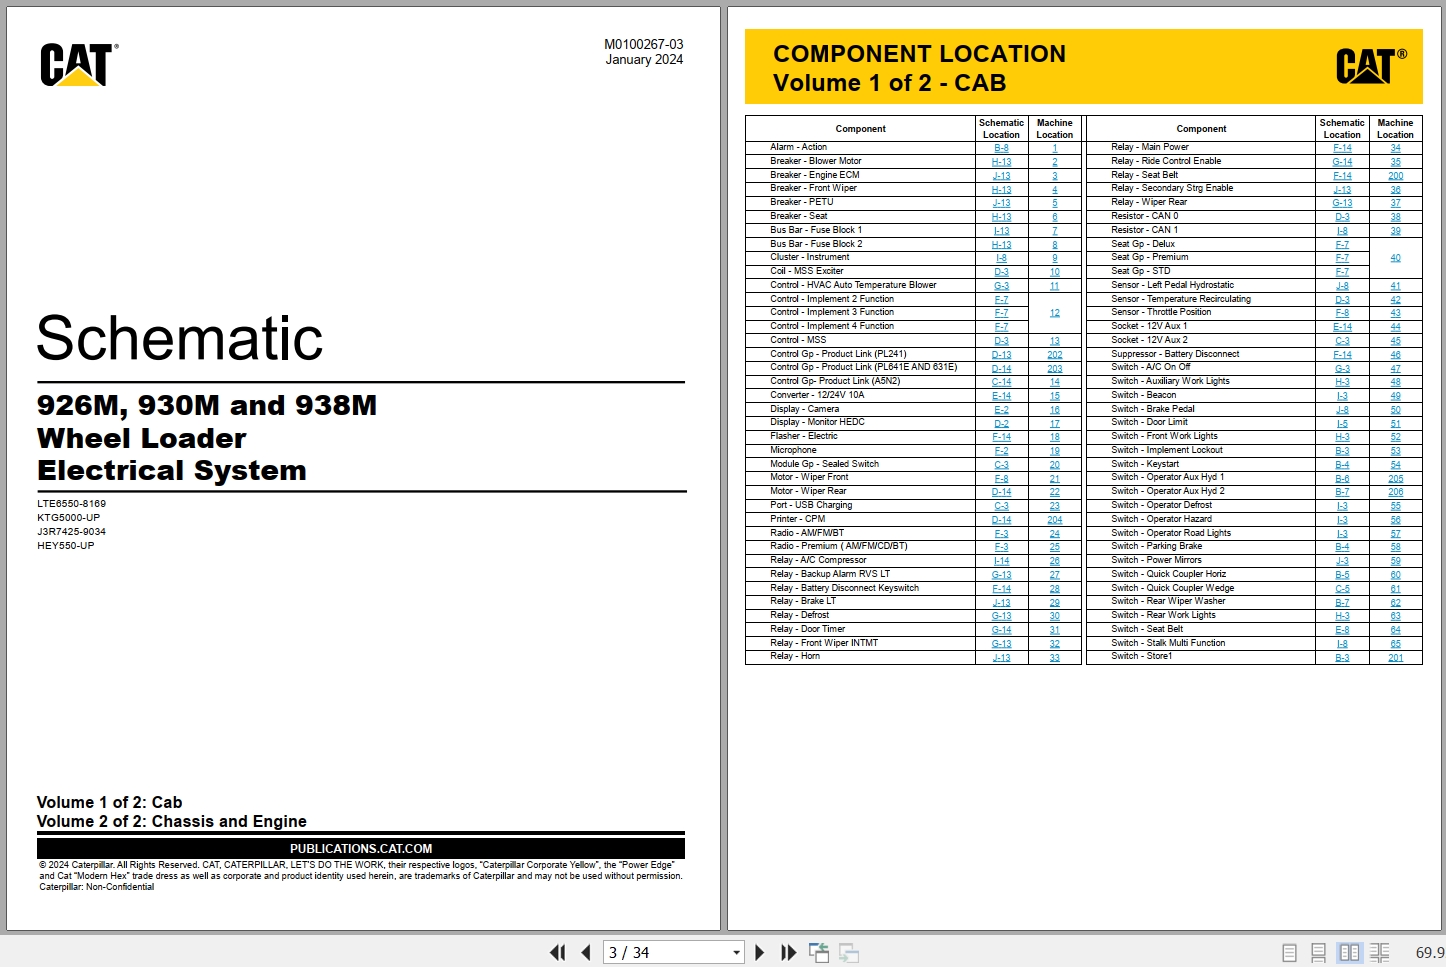1446x967 pixels.
Task: Open machine location 40 for Seat Gp rows
Action: click(x=1395, y=258)
